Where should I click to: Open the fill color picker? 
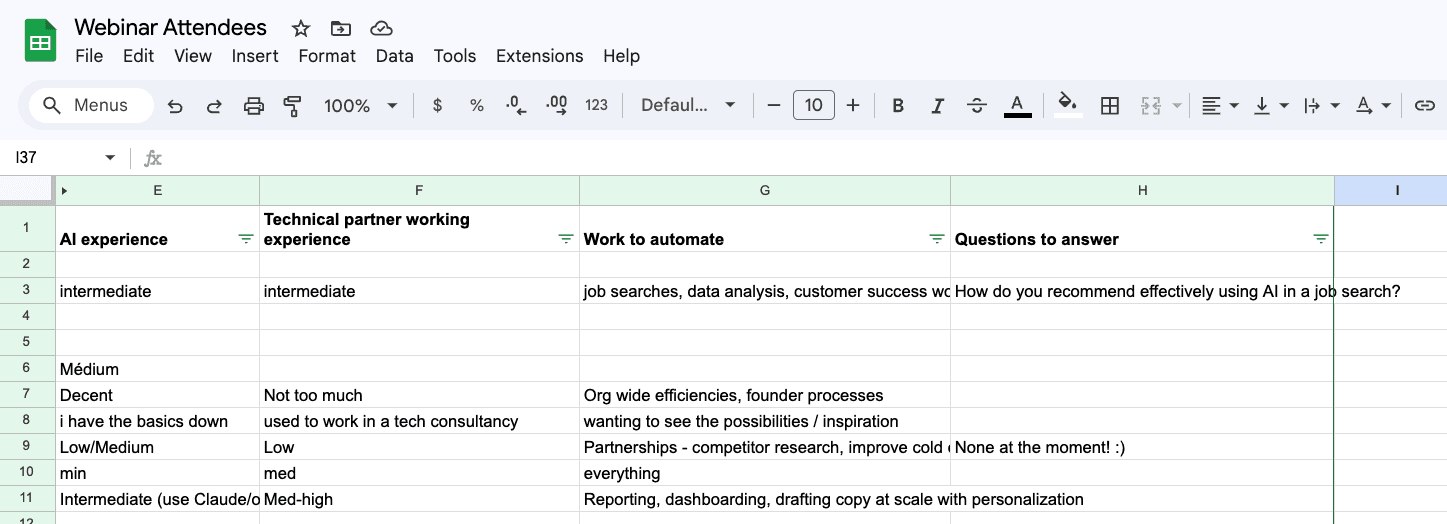click(x=1068, y=106)
